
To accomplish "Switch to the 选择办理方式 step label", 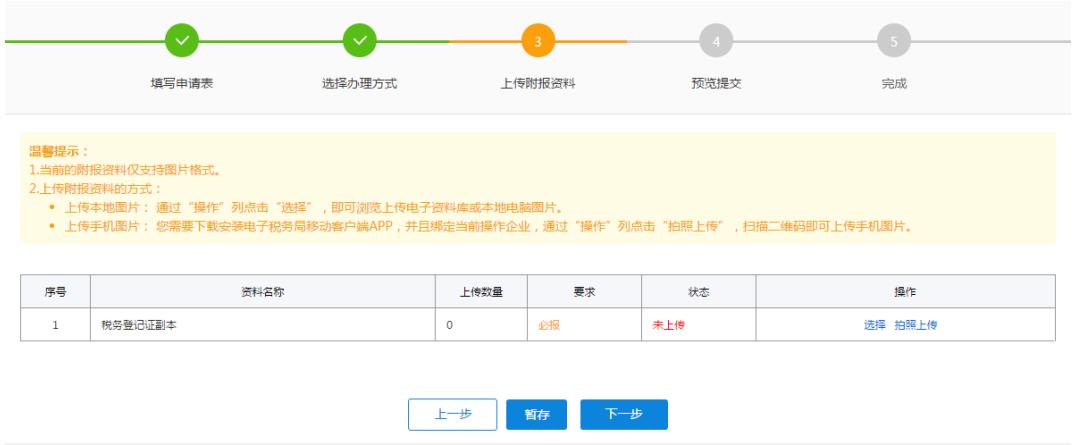I will tap(359, 83).
